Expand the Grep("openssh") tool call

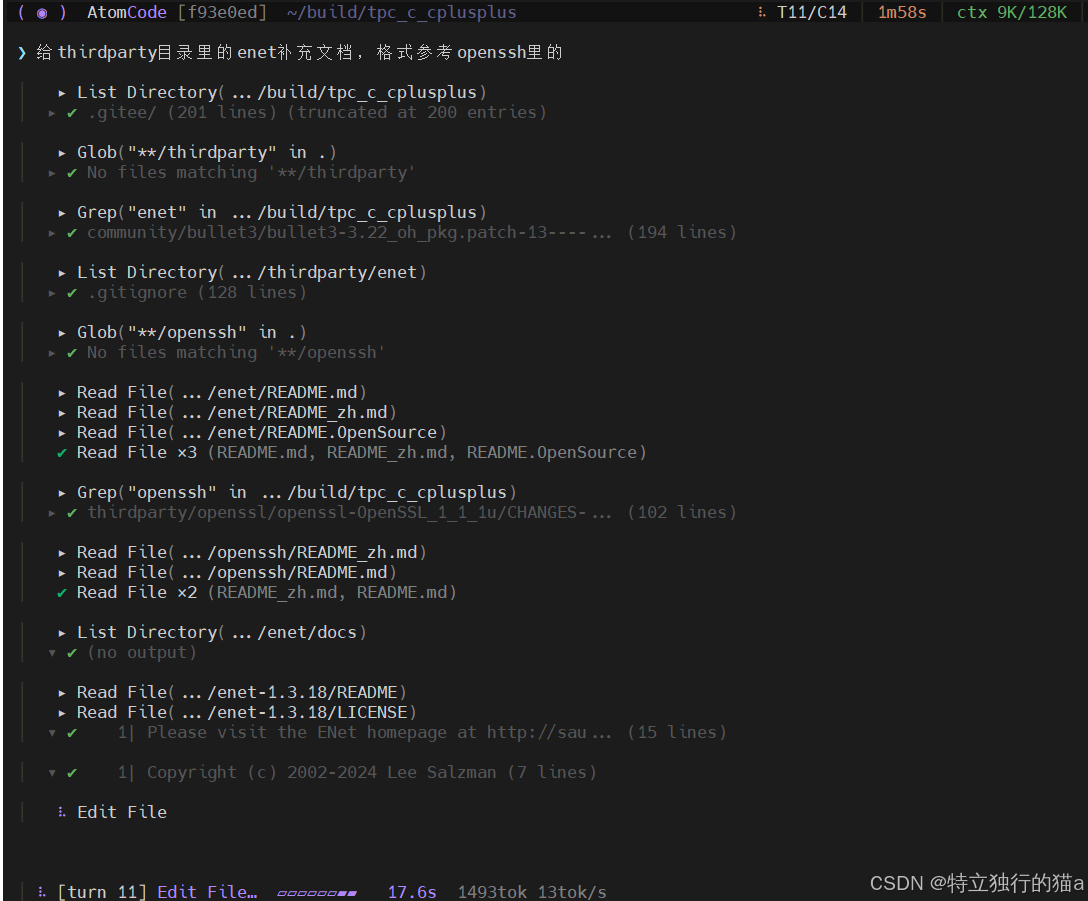[x=62, y=493]
